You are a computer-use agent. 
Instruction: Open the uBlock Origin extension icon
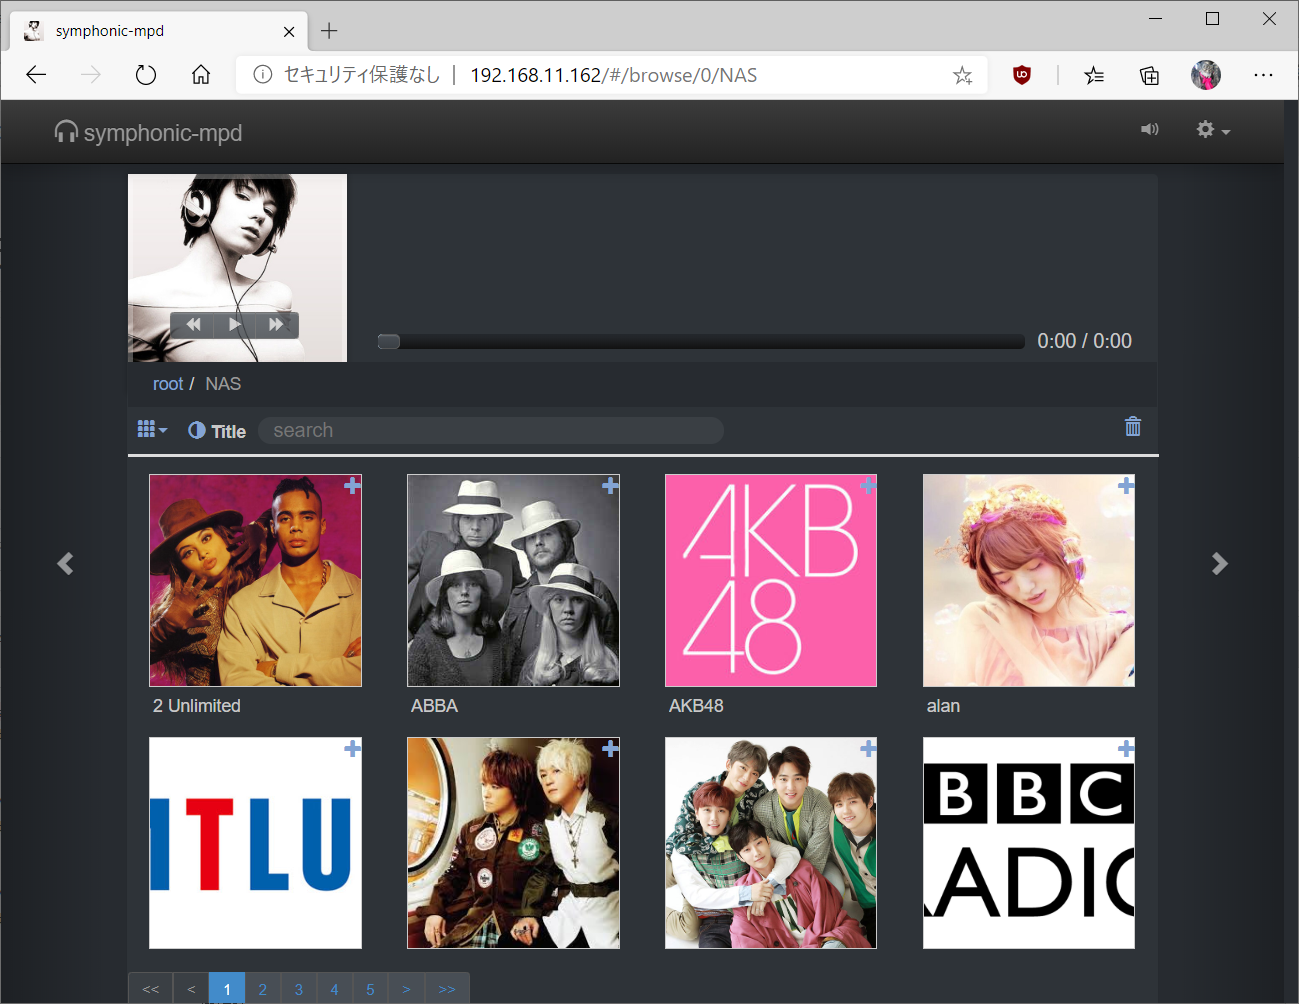pyautogui.click(x=1022, y=75)
